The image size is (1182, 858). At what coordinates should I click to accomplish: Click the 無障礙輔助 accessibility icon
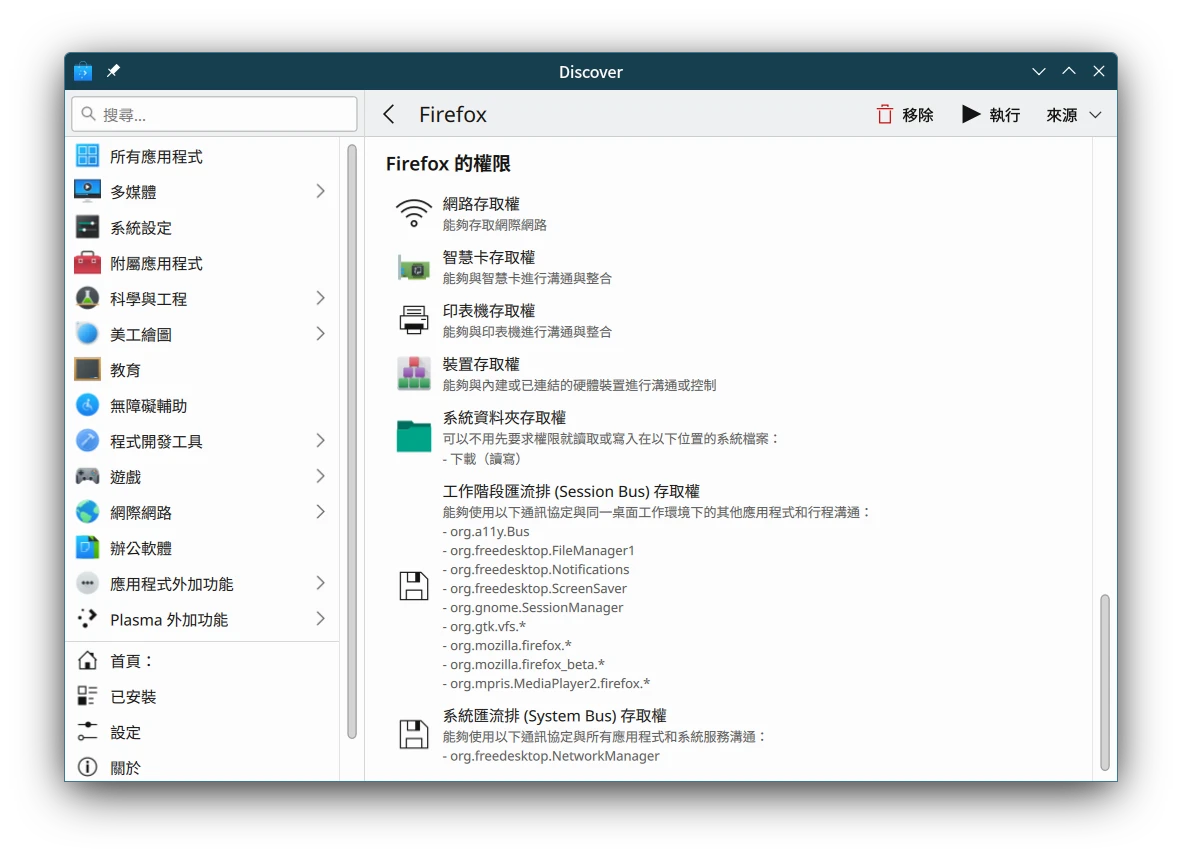[88, 405]
